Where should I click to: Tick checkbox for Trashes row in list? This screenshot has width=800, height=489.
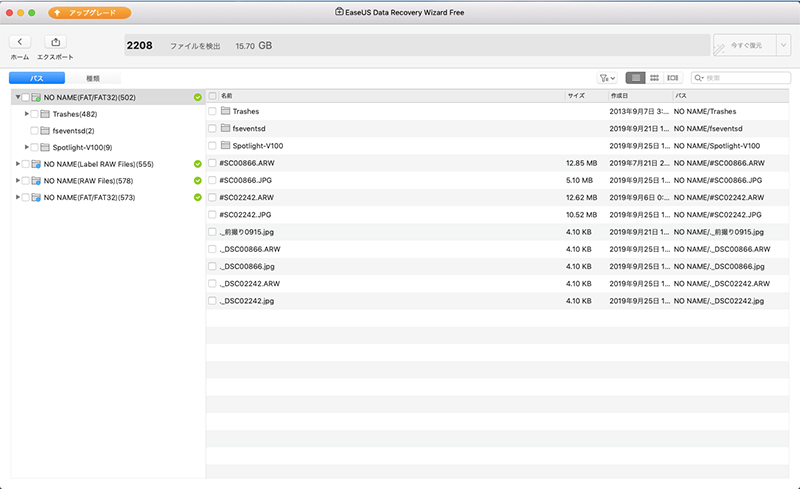click(212, 111)
